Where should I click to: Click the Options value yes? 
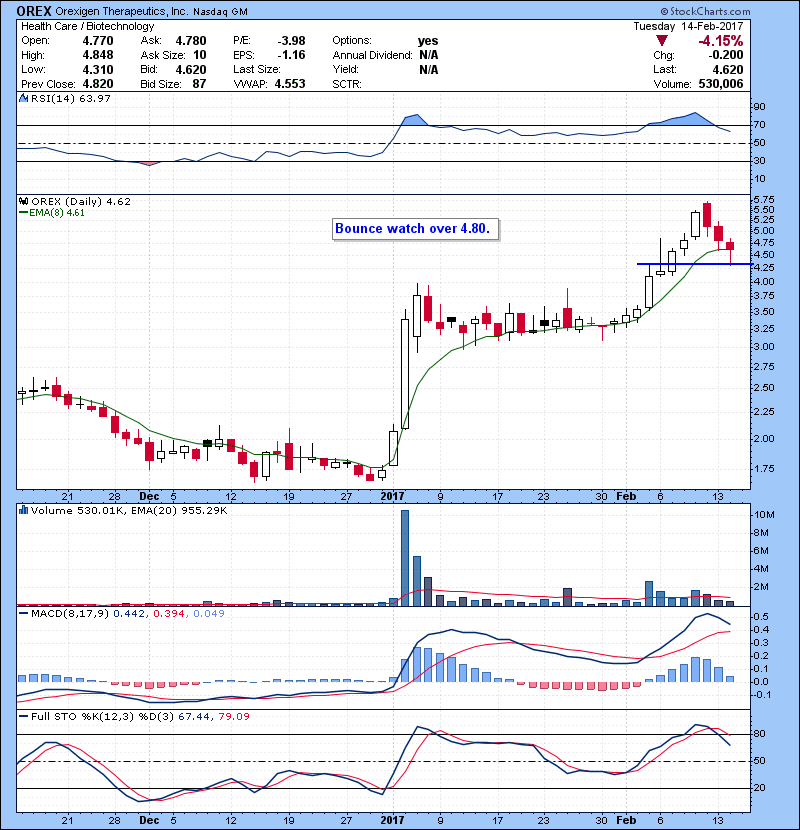click(428, 41)
